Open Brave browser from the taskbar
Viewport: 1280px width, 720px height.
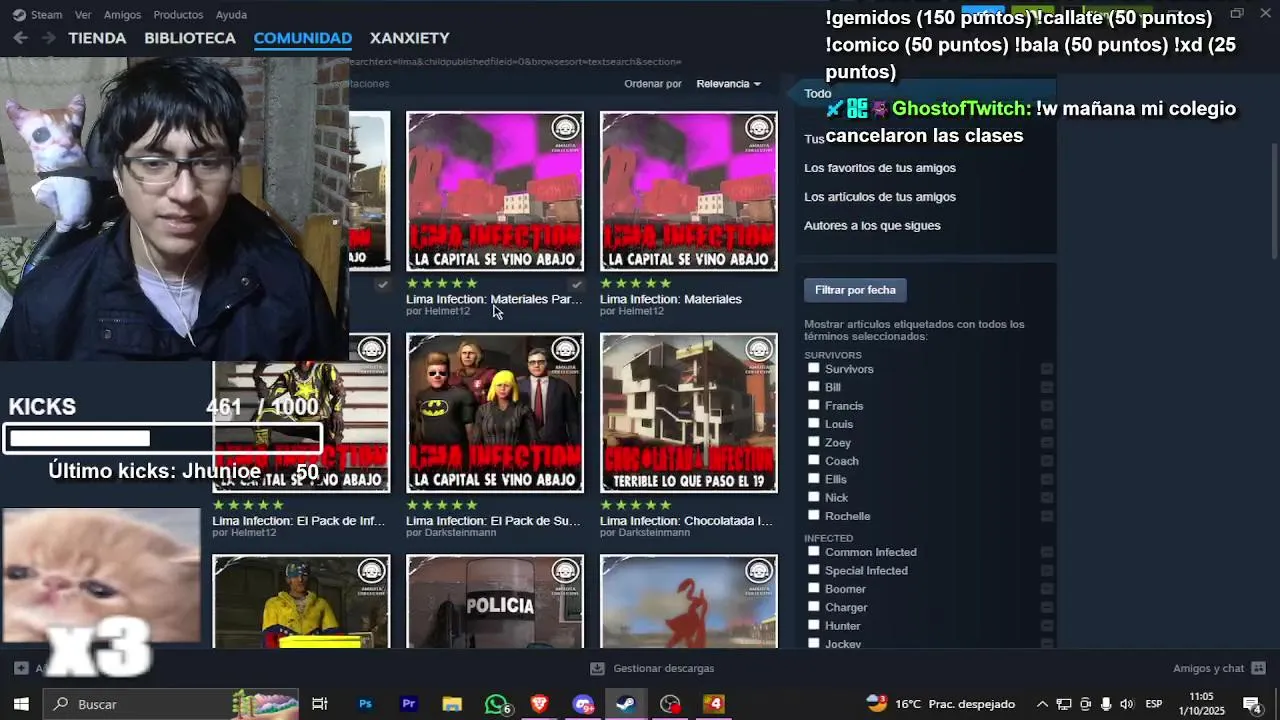(x=540, y=704)
